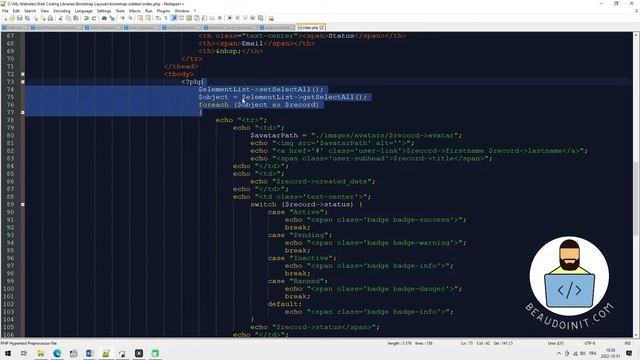Viewport: 640px width, 360px height.
Task: Toggle Show All Characters pilcrow icon
Action: [166, 18]
